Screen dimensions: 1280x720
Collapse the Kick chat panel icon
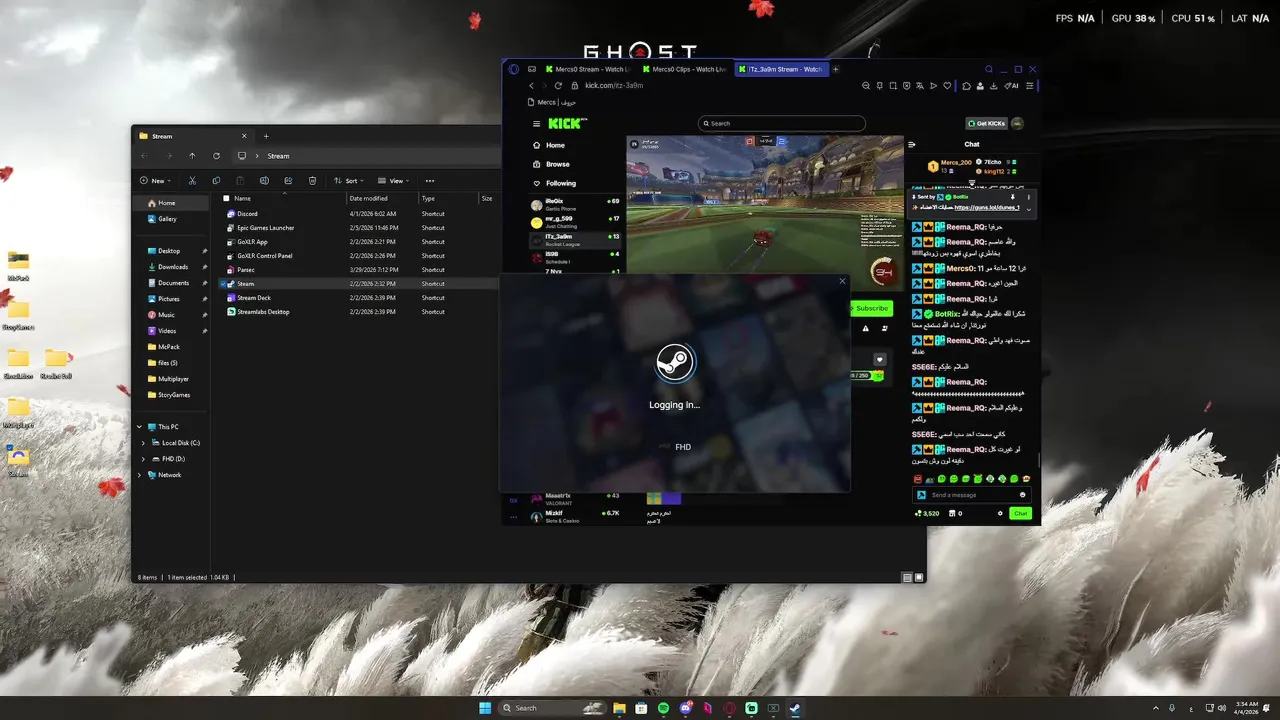[x=911, y=145]
